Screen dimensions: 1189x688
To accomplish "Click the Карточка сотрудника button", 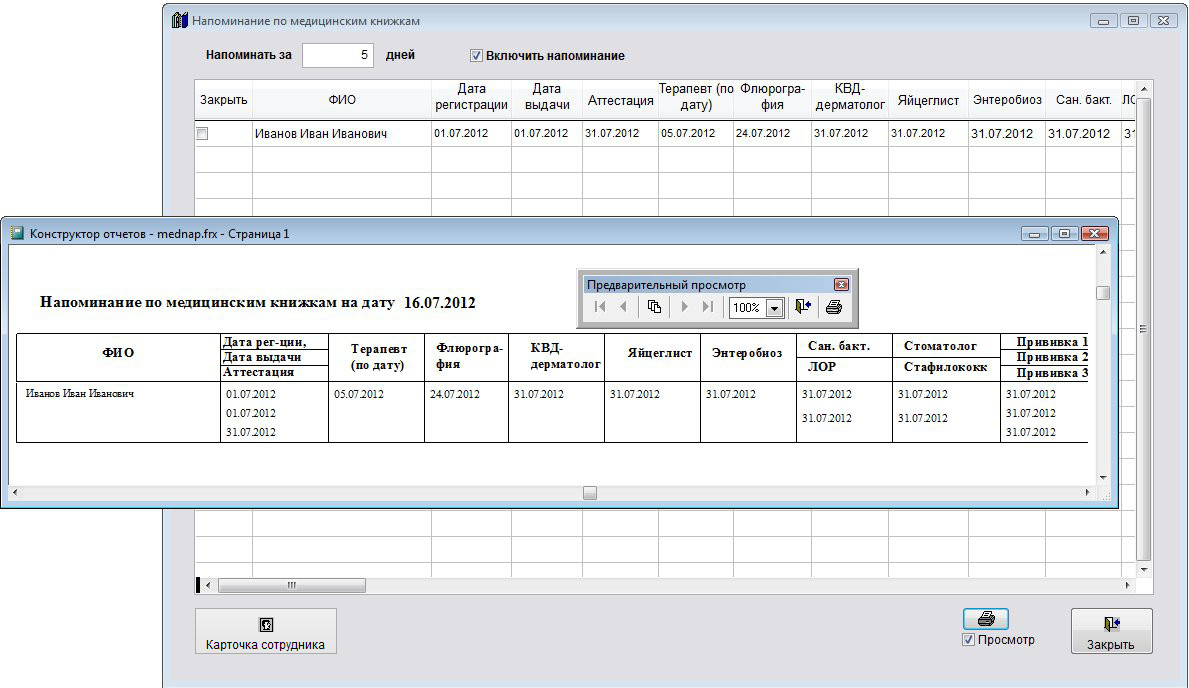I will coord(266,631).
